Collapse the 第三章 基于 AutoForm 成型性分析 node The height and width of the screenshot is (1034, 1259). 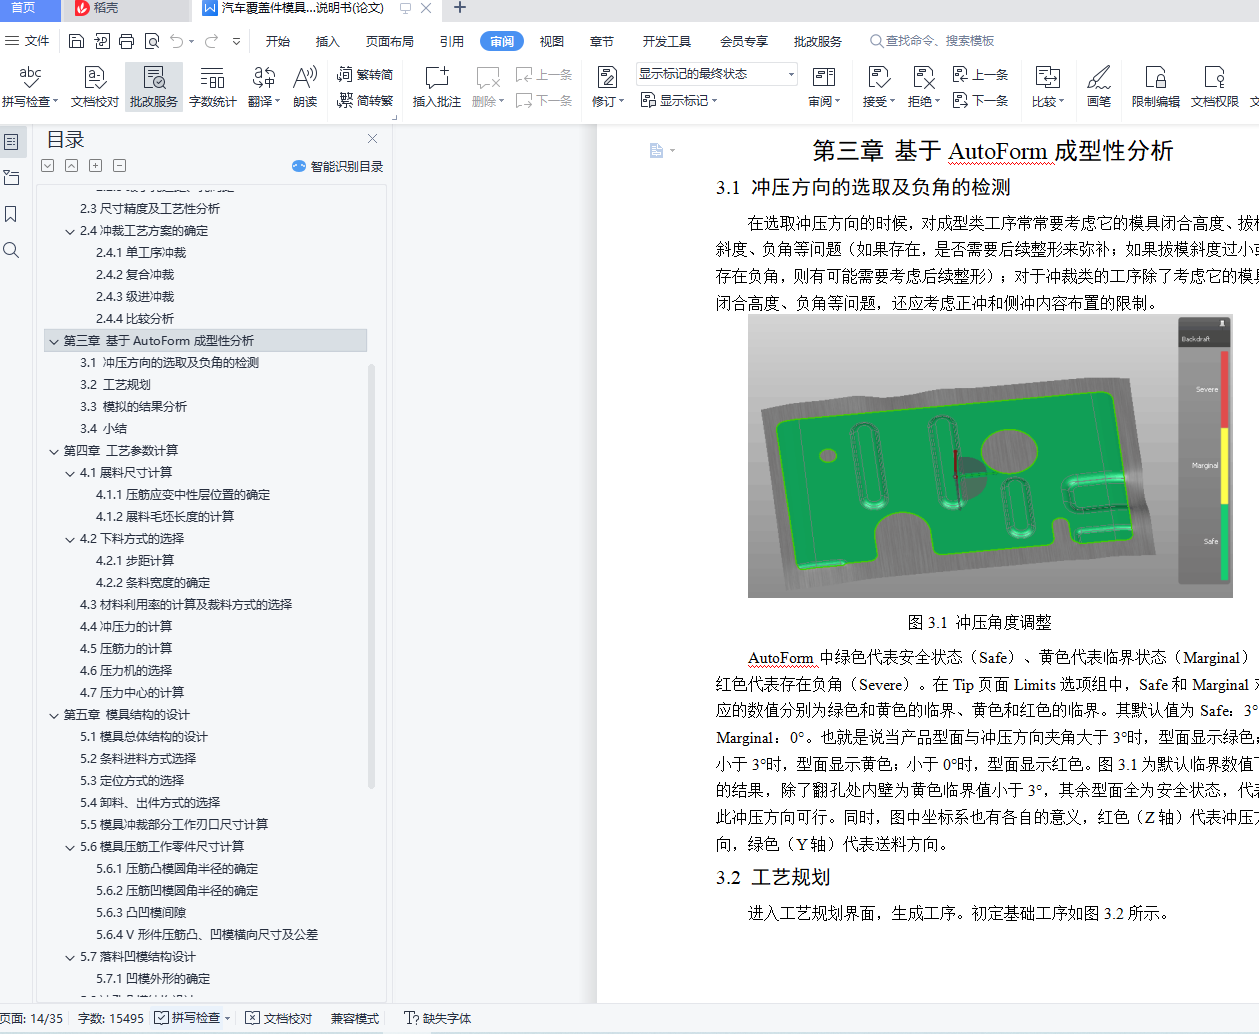(x=54, y=341)
